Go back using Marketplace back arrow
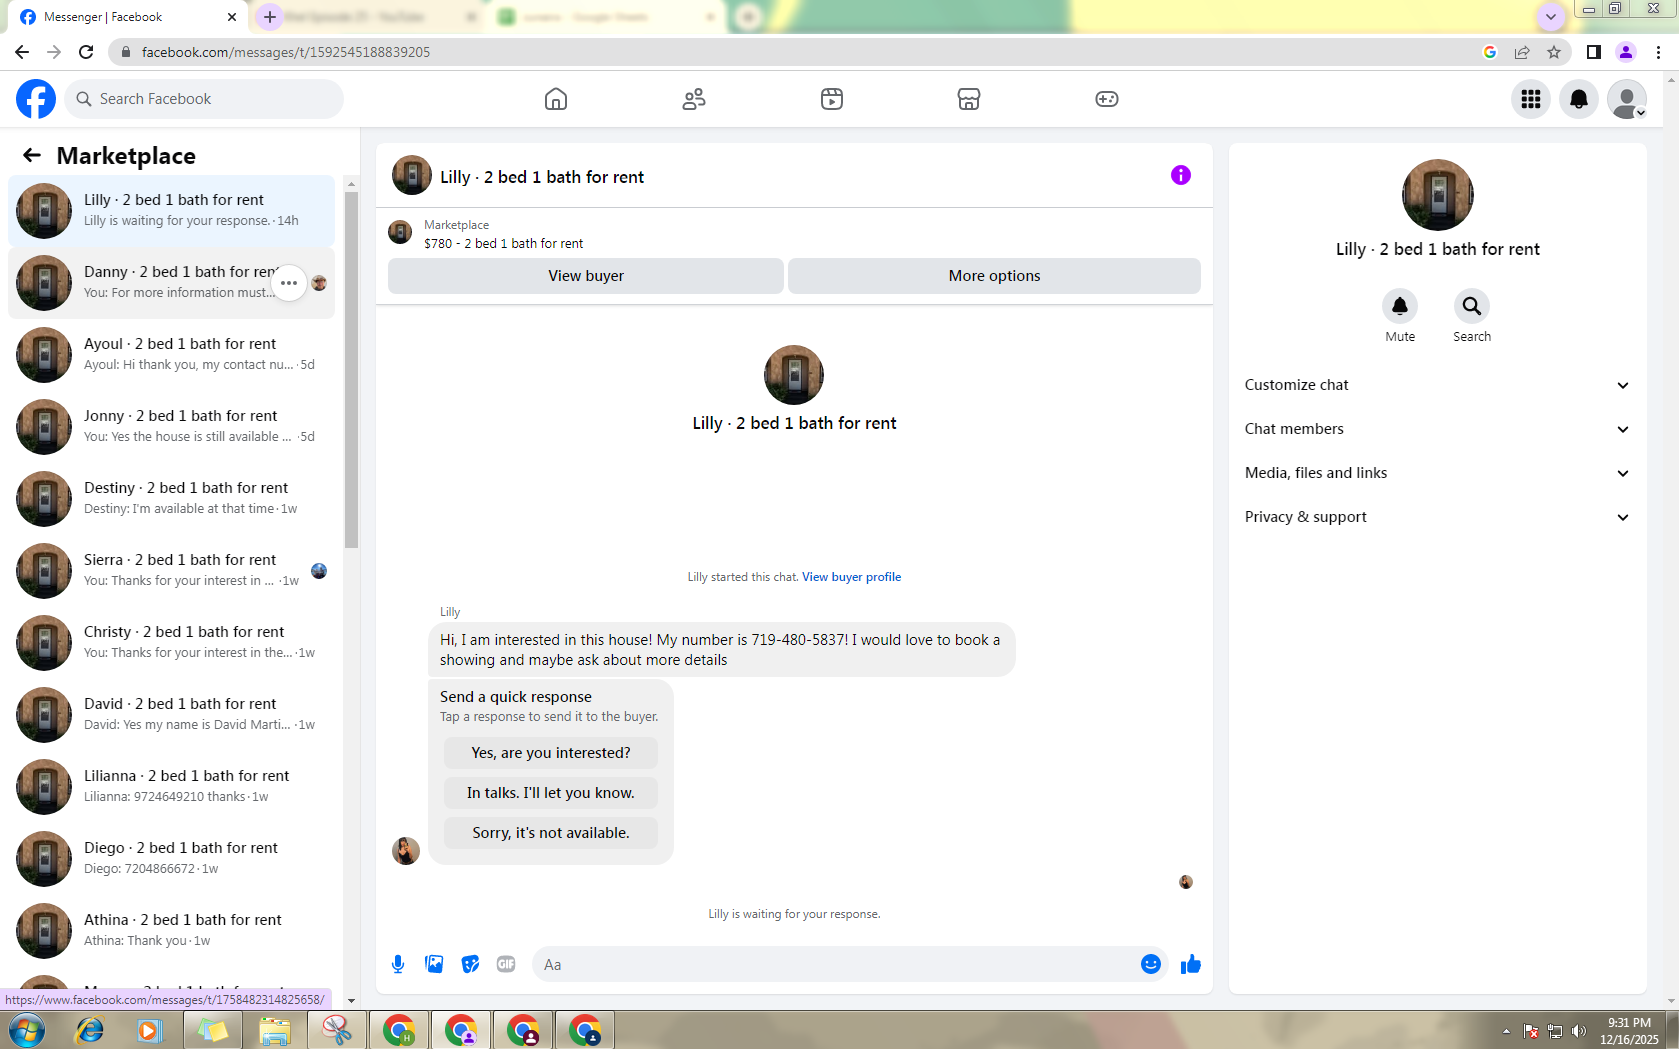This screenshot has height=1049, width=1679. click(32, 155)
